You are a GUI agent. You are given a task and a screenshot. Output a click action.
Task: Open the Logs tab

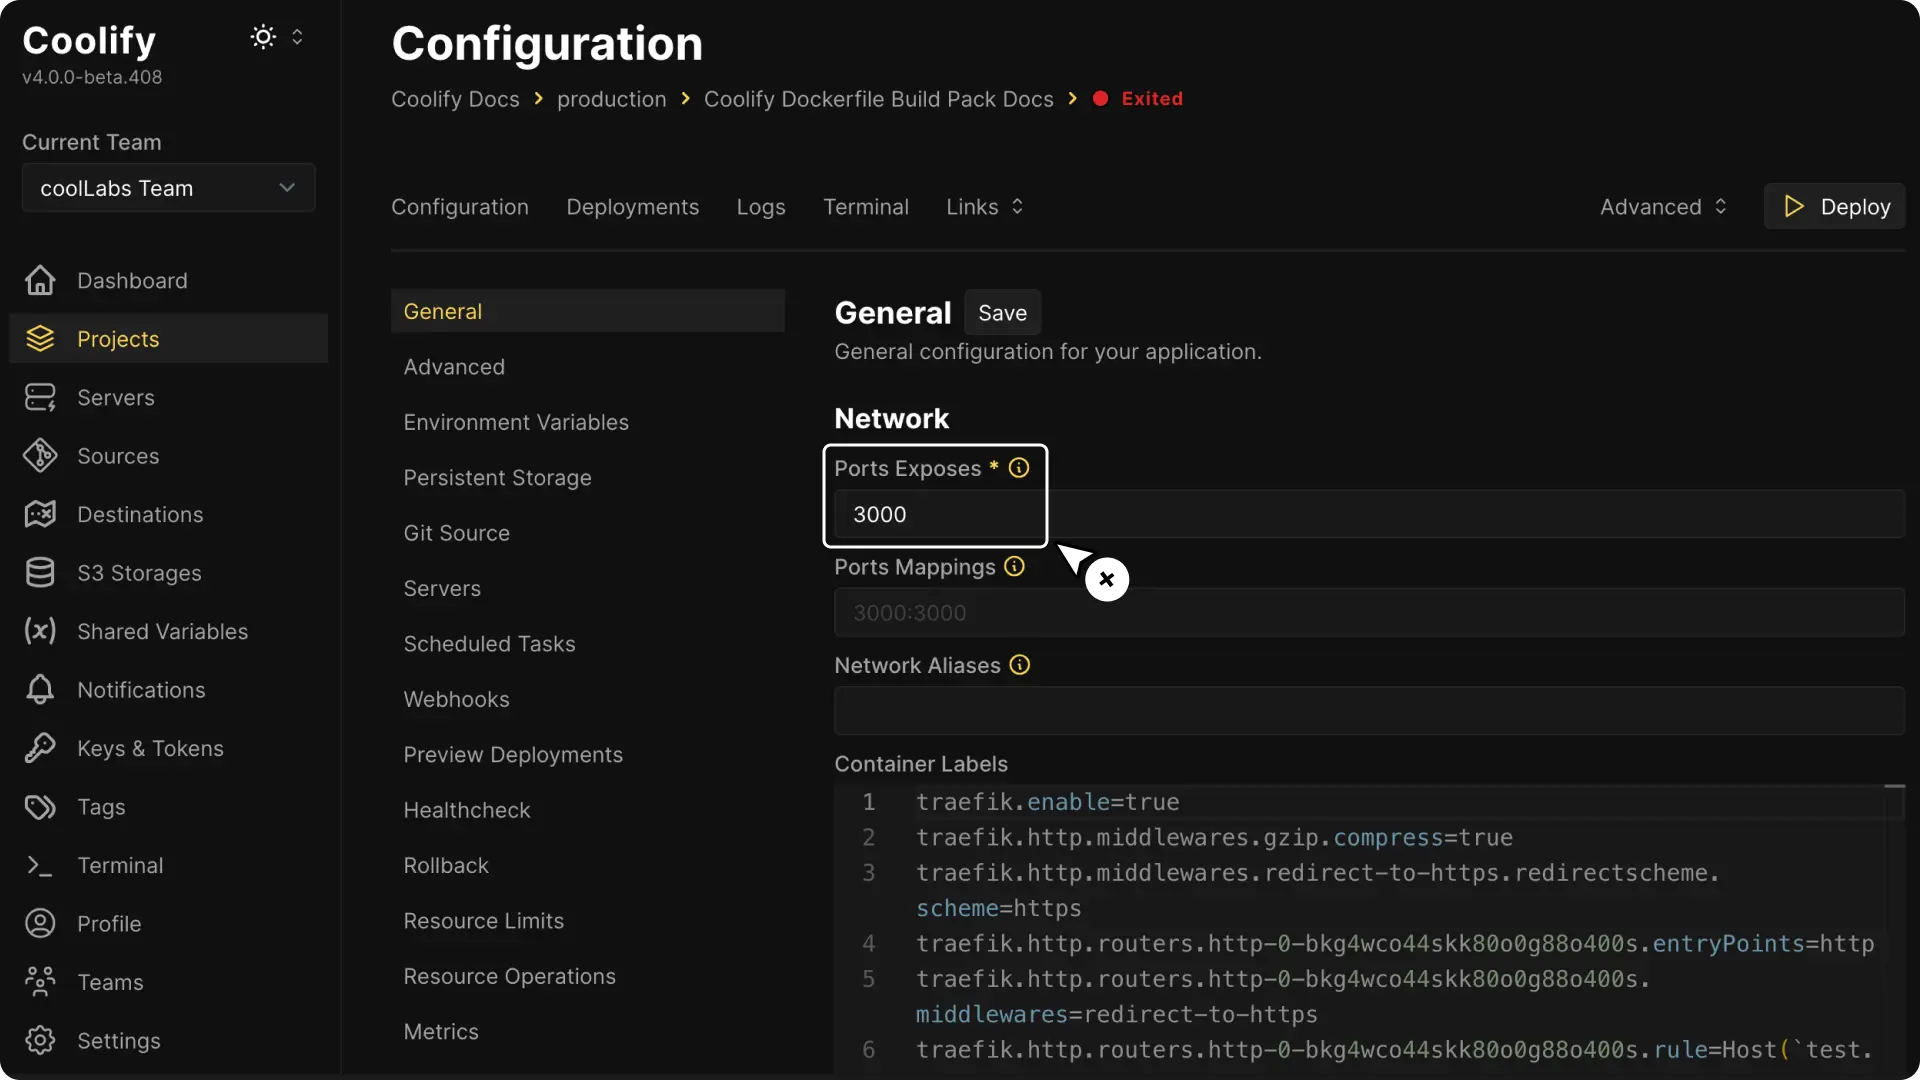click(760, 207)
